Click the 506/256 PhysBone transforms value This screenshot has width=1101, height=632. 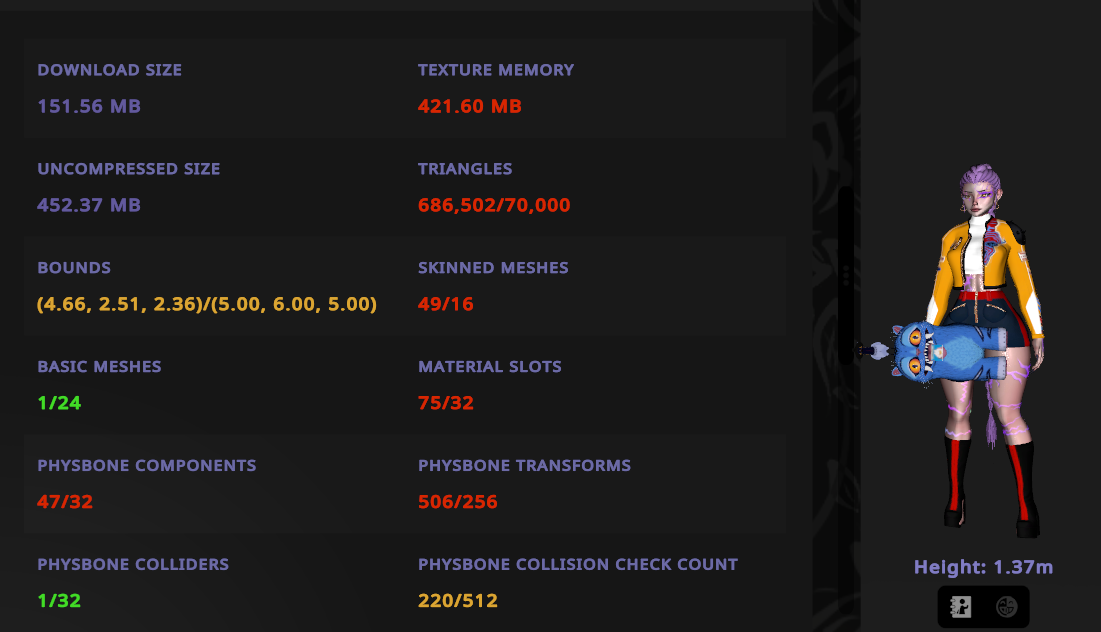coord(458,502)
